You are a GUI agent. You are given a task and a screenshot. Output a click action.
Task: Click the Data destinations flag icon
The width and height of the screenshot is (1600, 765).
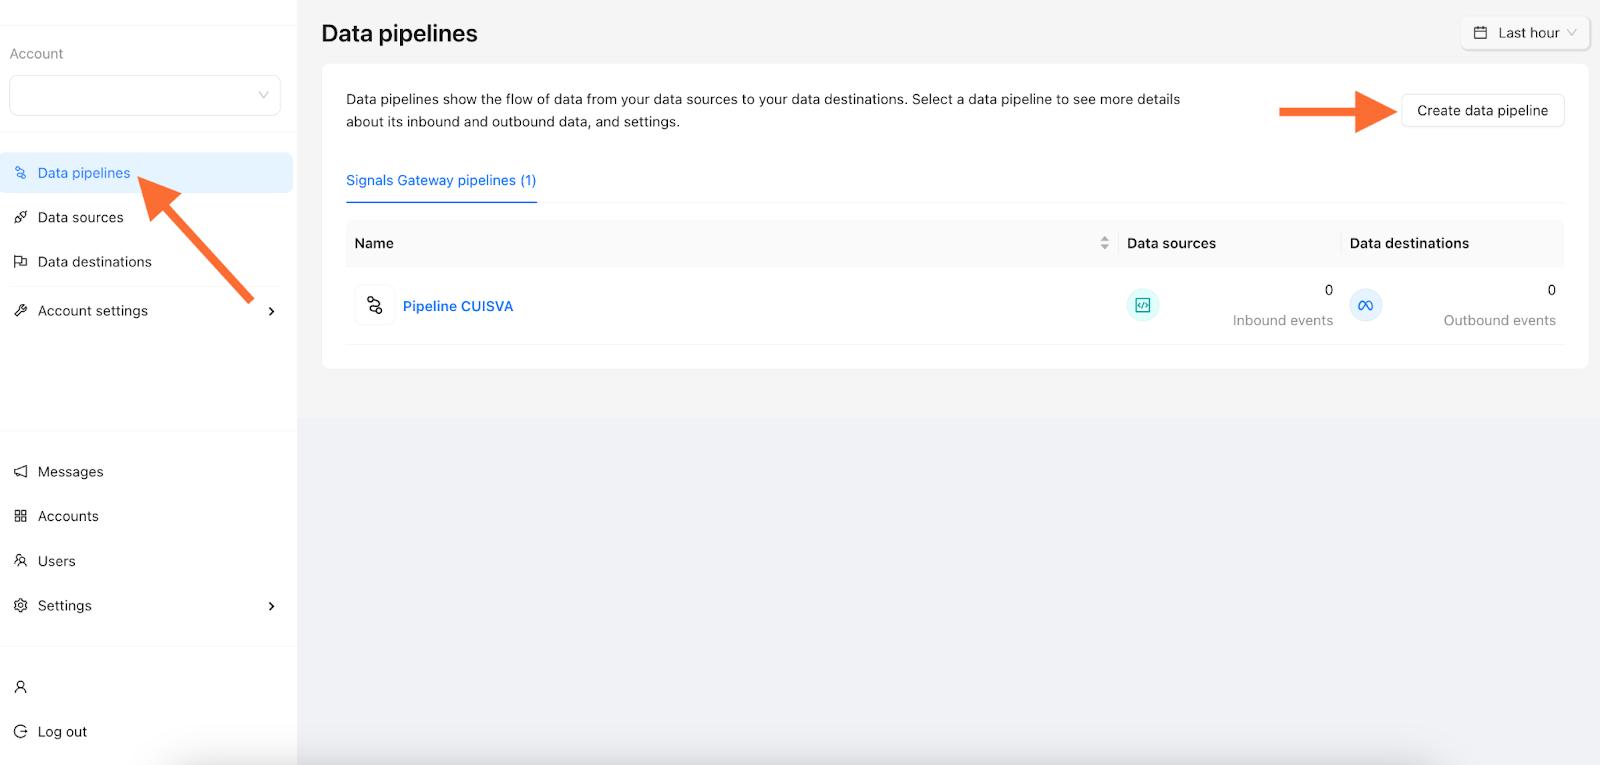tap(20, 262)
